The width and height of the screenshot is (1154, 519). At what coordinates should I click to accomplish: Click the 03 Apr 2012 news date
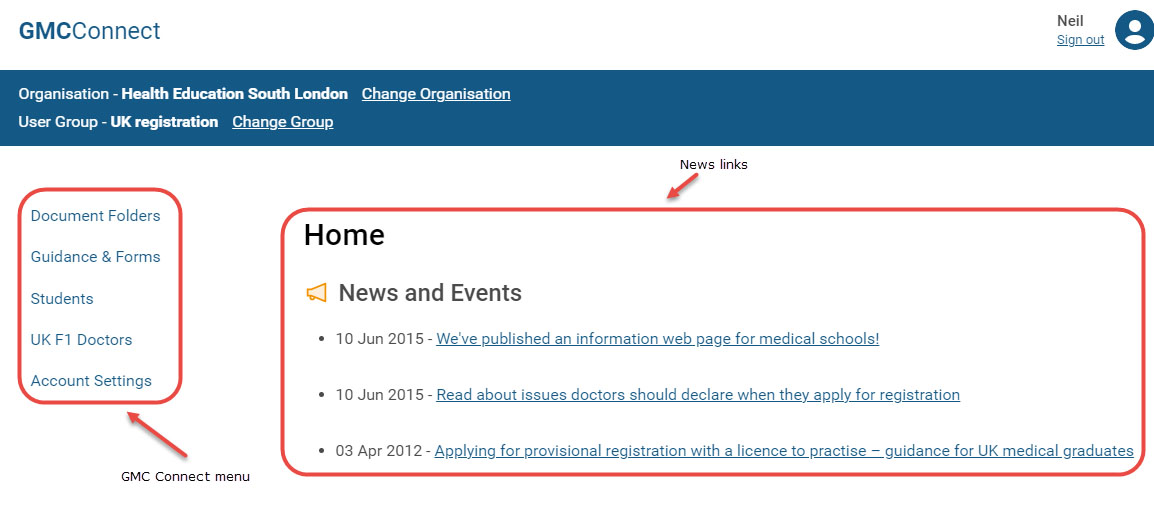pos(379,451)
